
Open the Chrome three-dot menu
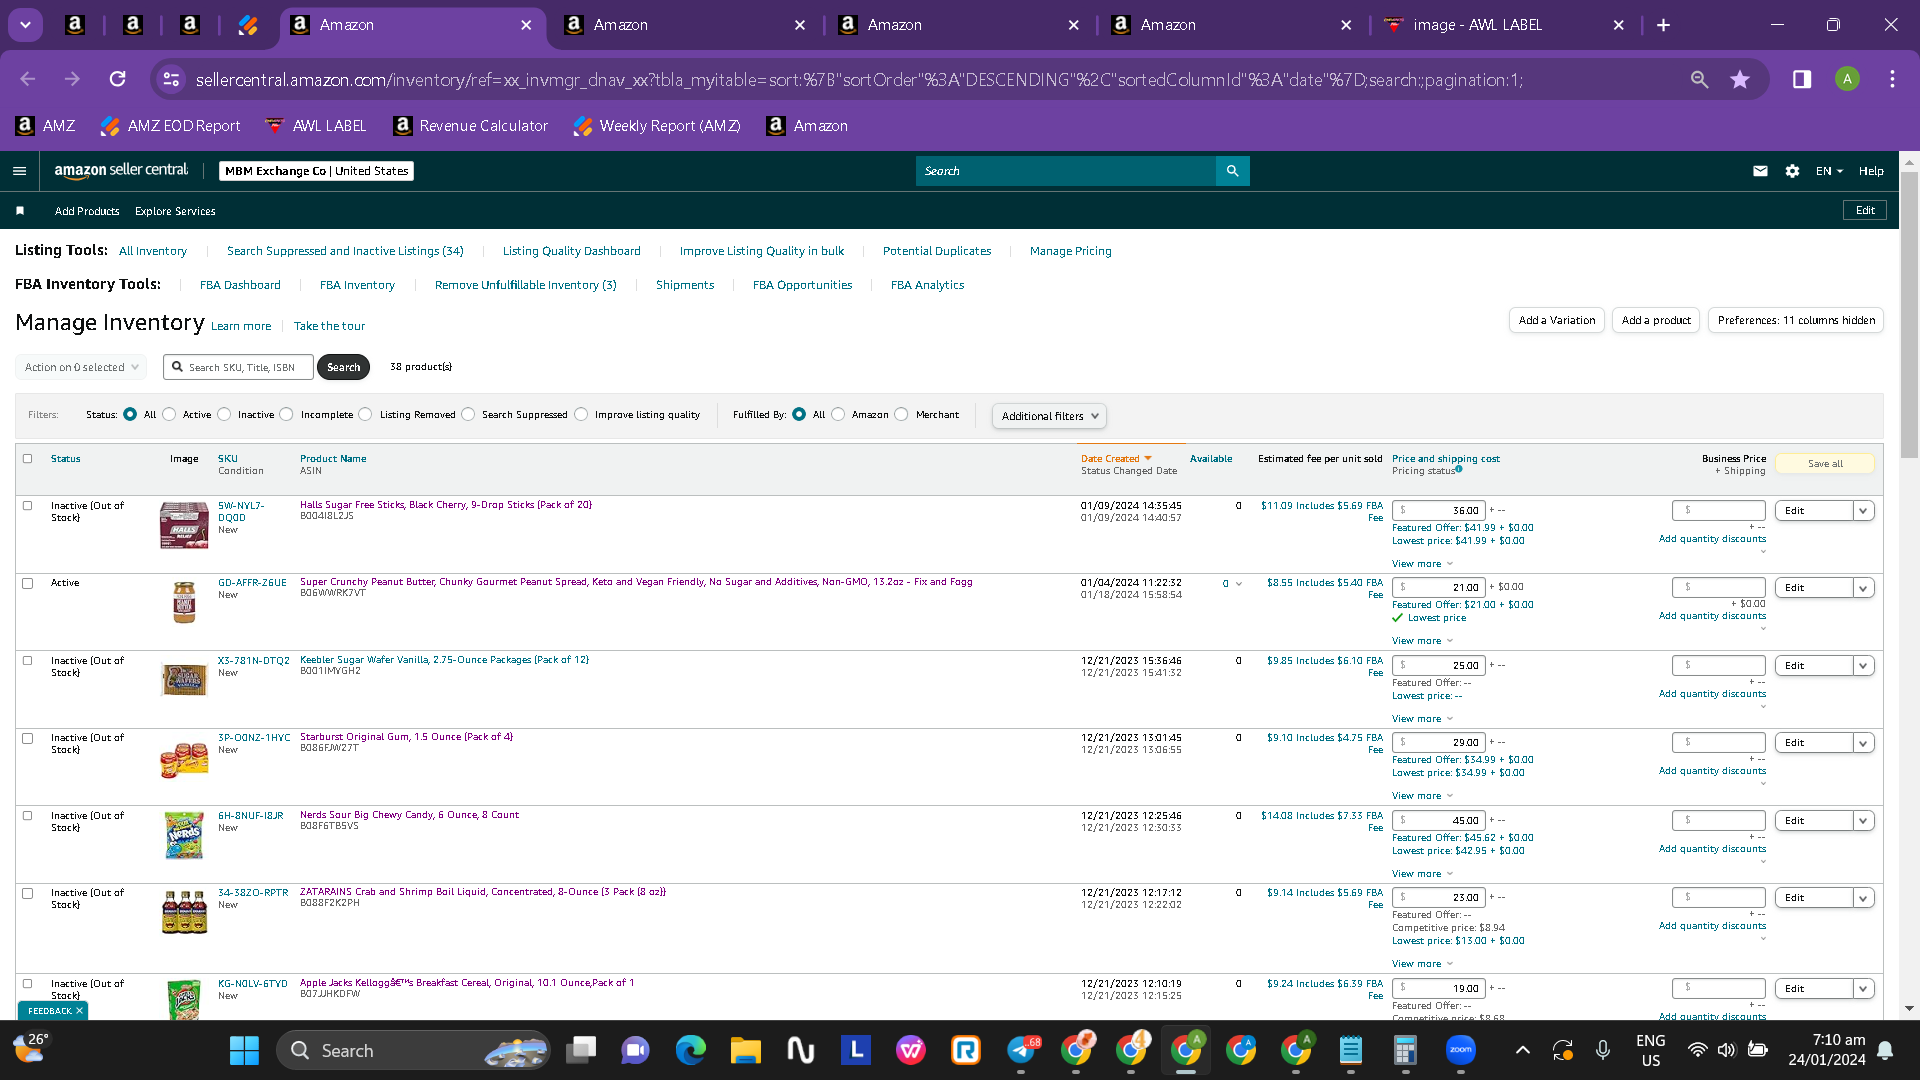click(x=1892, y=79)
